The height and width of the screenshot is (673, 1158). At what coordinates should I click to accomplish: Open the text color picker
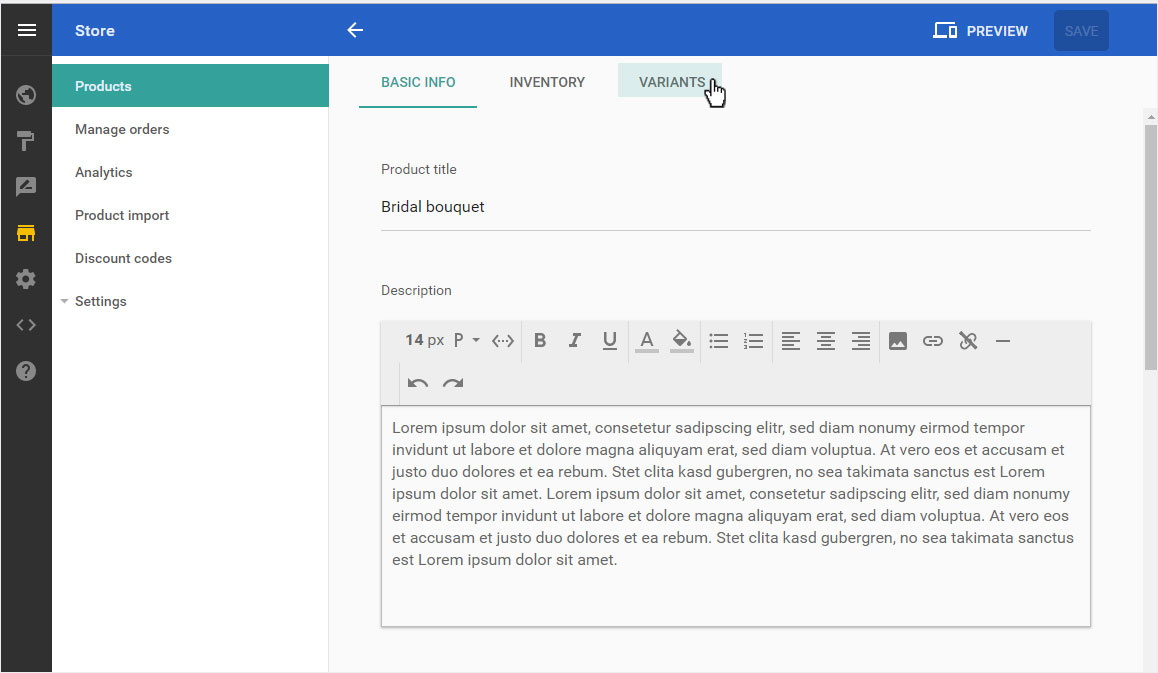click(x=647, y=341)
